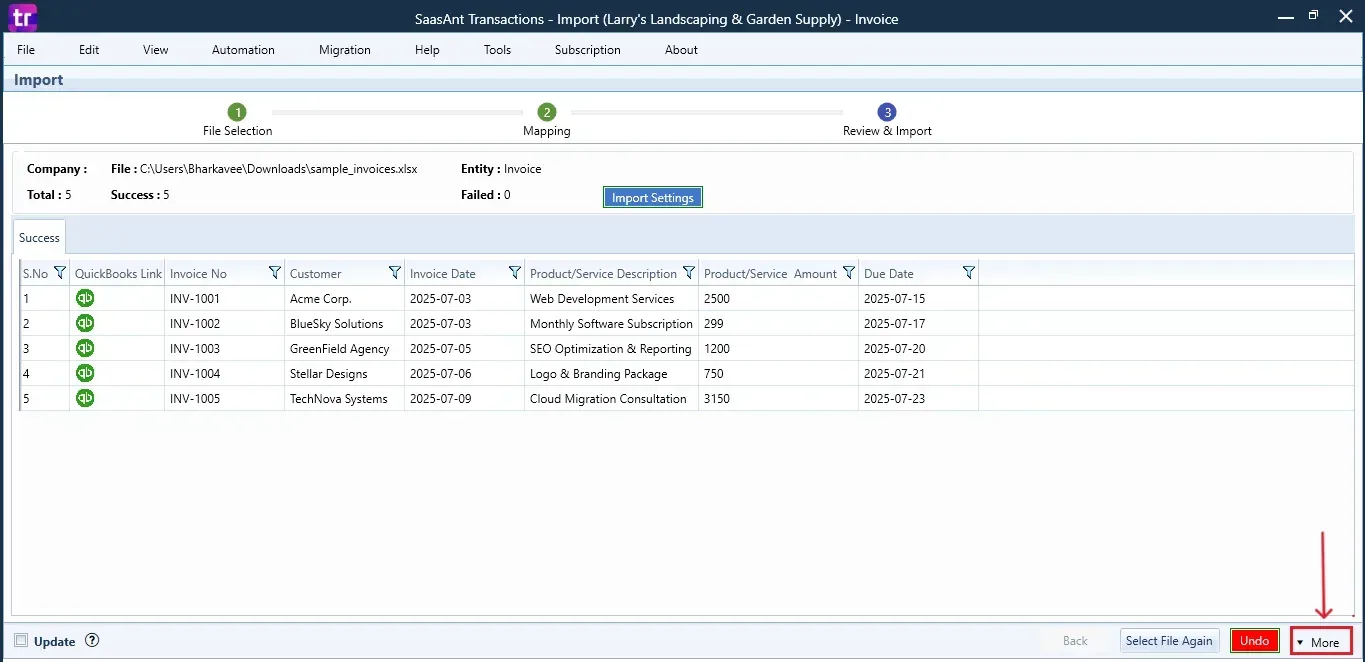Filter the Invoice Date column
The width and height of the screenshot is (1365, 662).
[x=515, y=273]
